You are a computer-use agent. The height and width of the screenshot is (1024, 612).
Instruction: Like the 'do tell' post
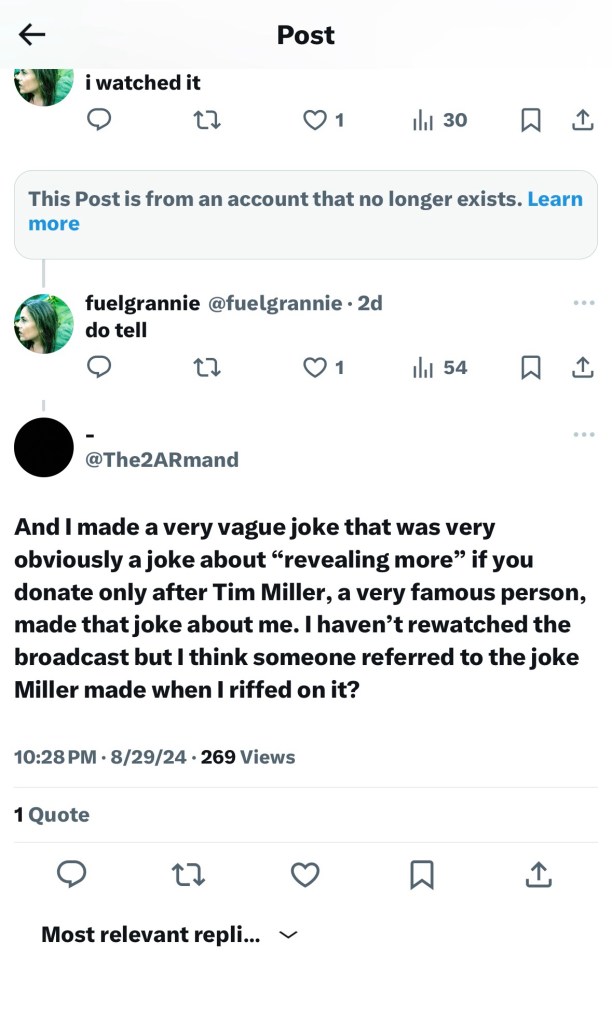tap(315, 368)
